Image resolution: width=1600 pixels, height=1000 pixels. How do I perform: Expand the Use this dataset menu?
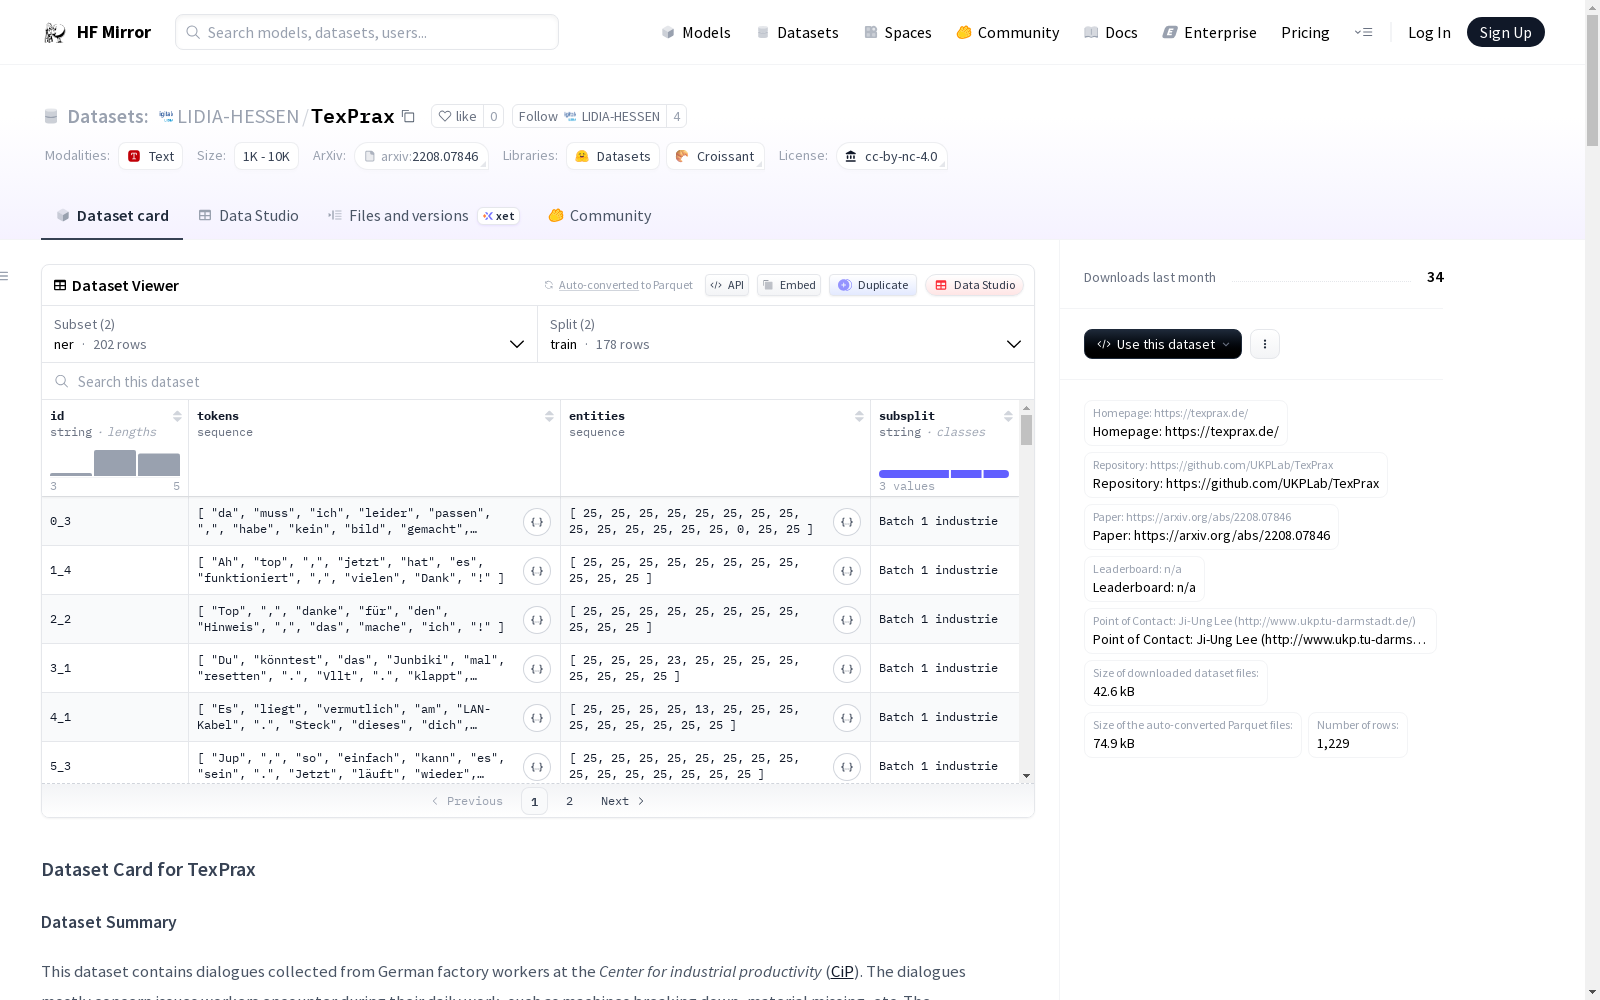1162,344
